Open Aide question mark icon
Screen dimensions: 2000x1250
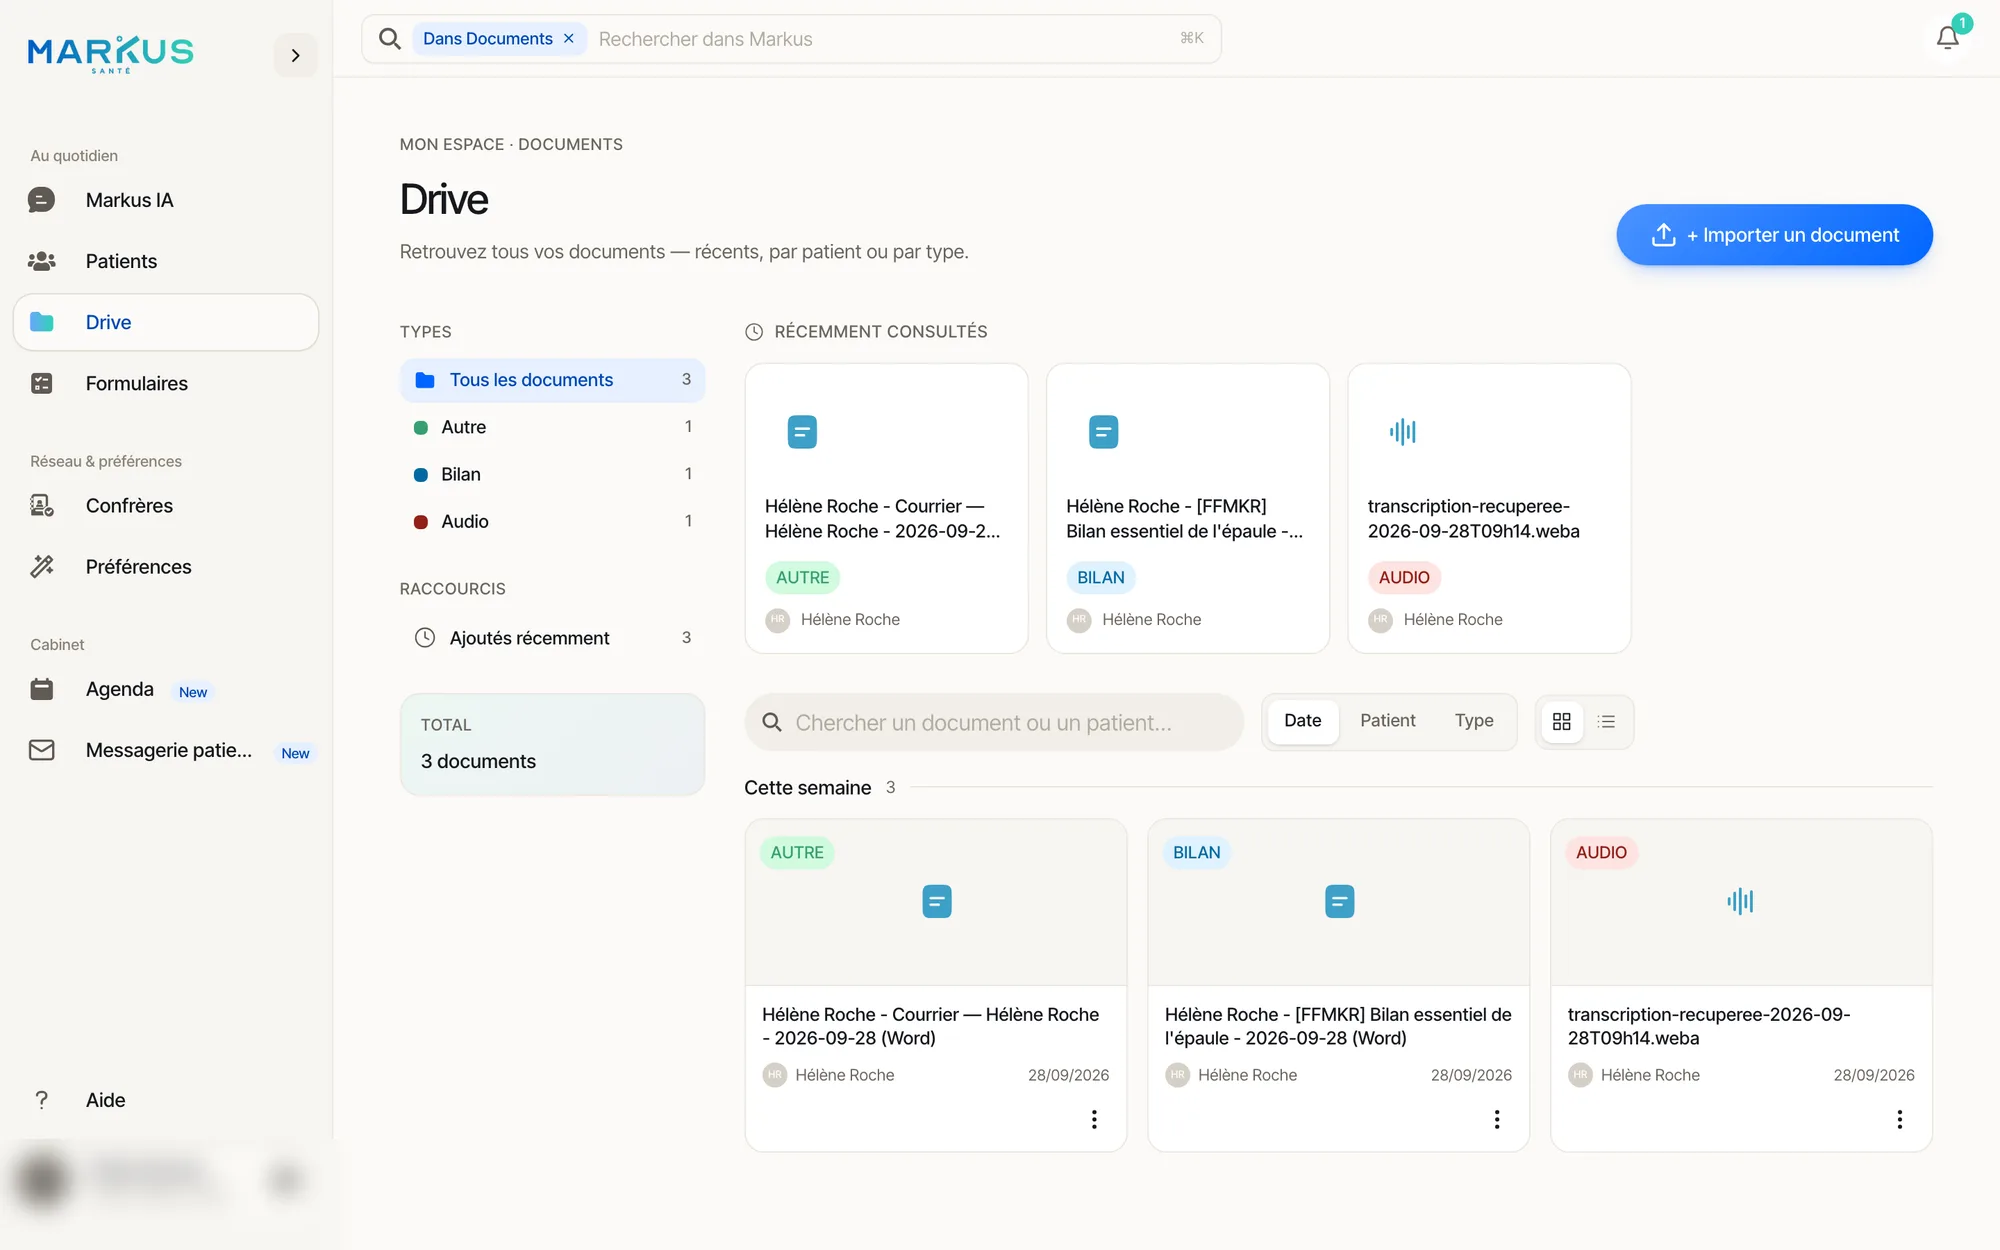coord(41,1100)
